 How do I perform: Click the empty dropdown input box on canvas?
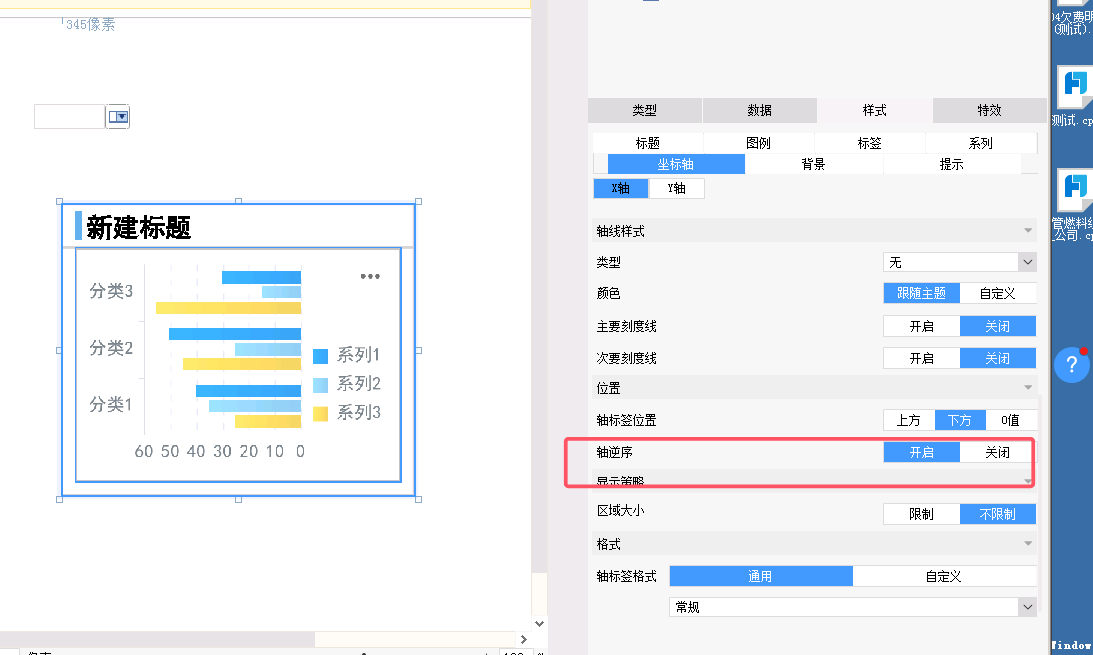[x=70, y=116]
